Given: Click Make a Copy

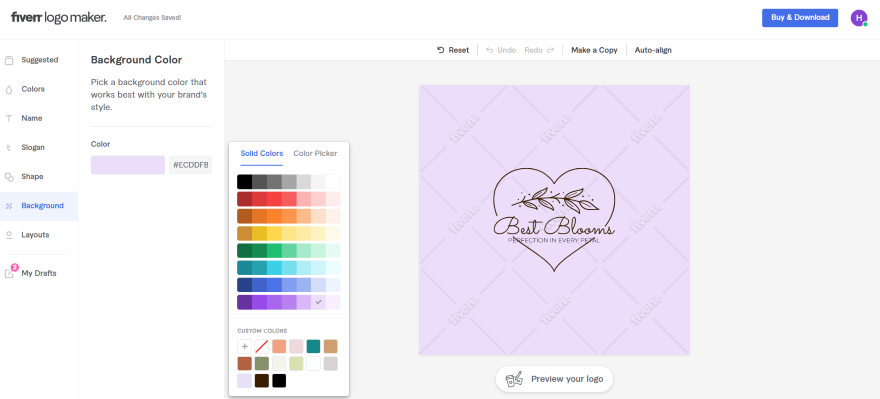Looking at the screenshot, I should pyautogui.click(x=594, y=50).
